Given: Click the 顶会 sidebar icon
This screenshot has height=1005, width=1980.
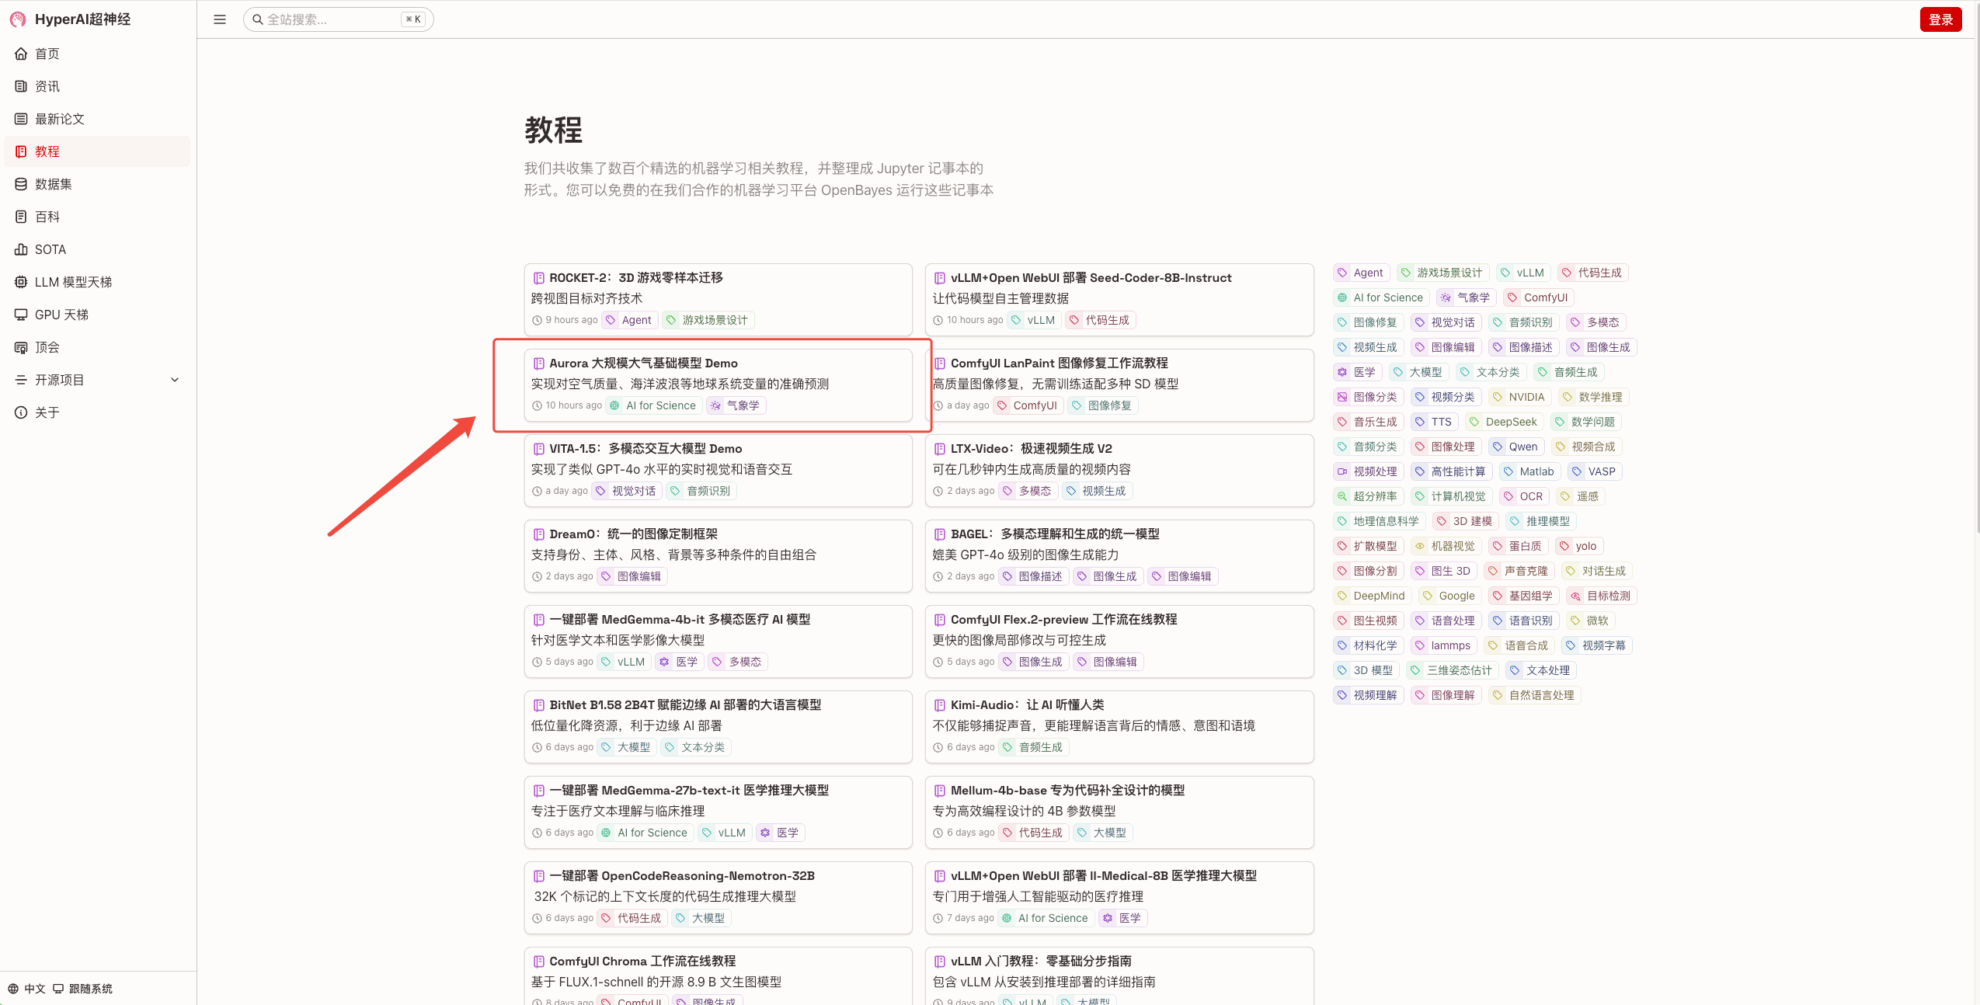Looking at the screenshot, I should 21,348.
